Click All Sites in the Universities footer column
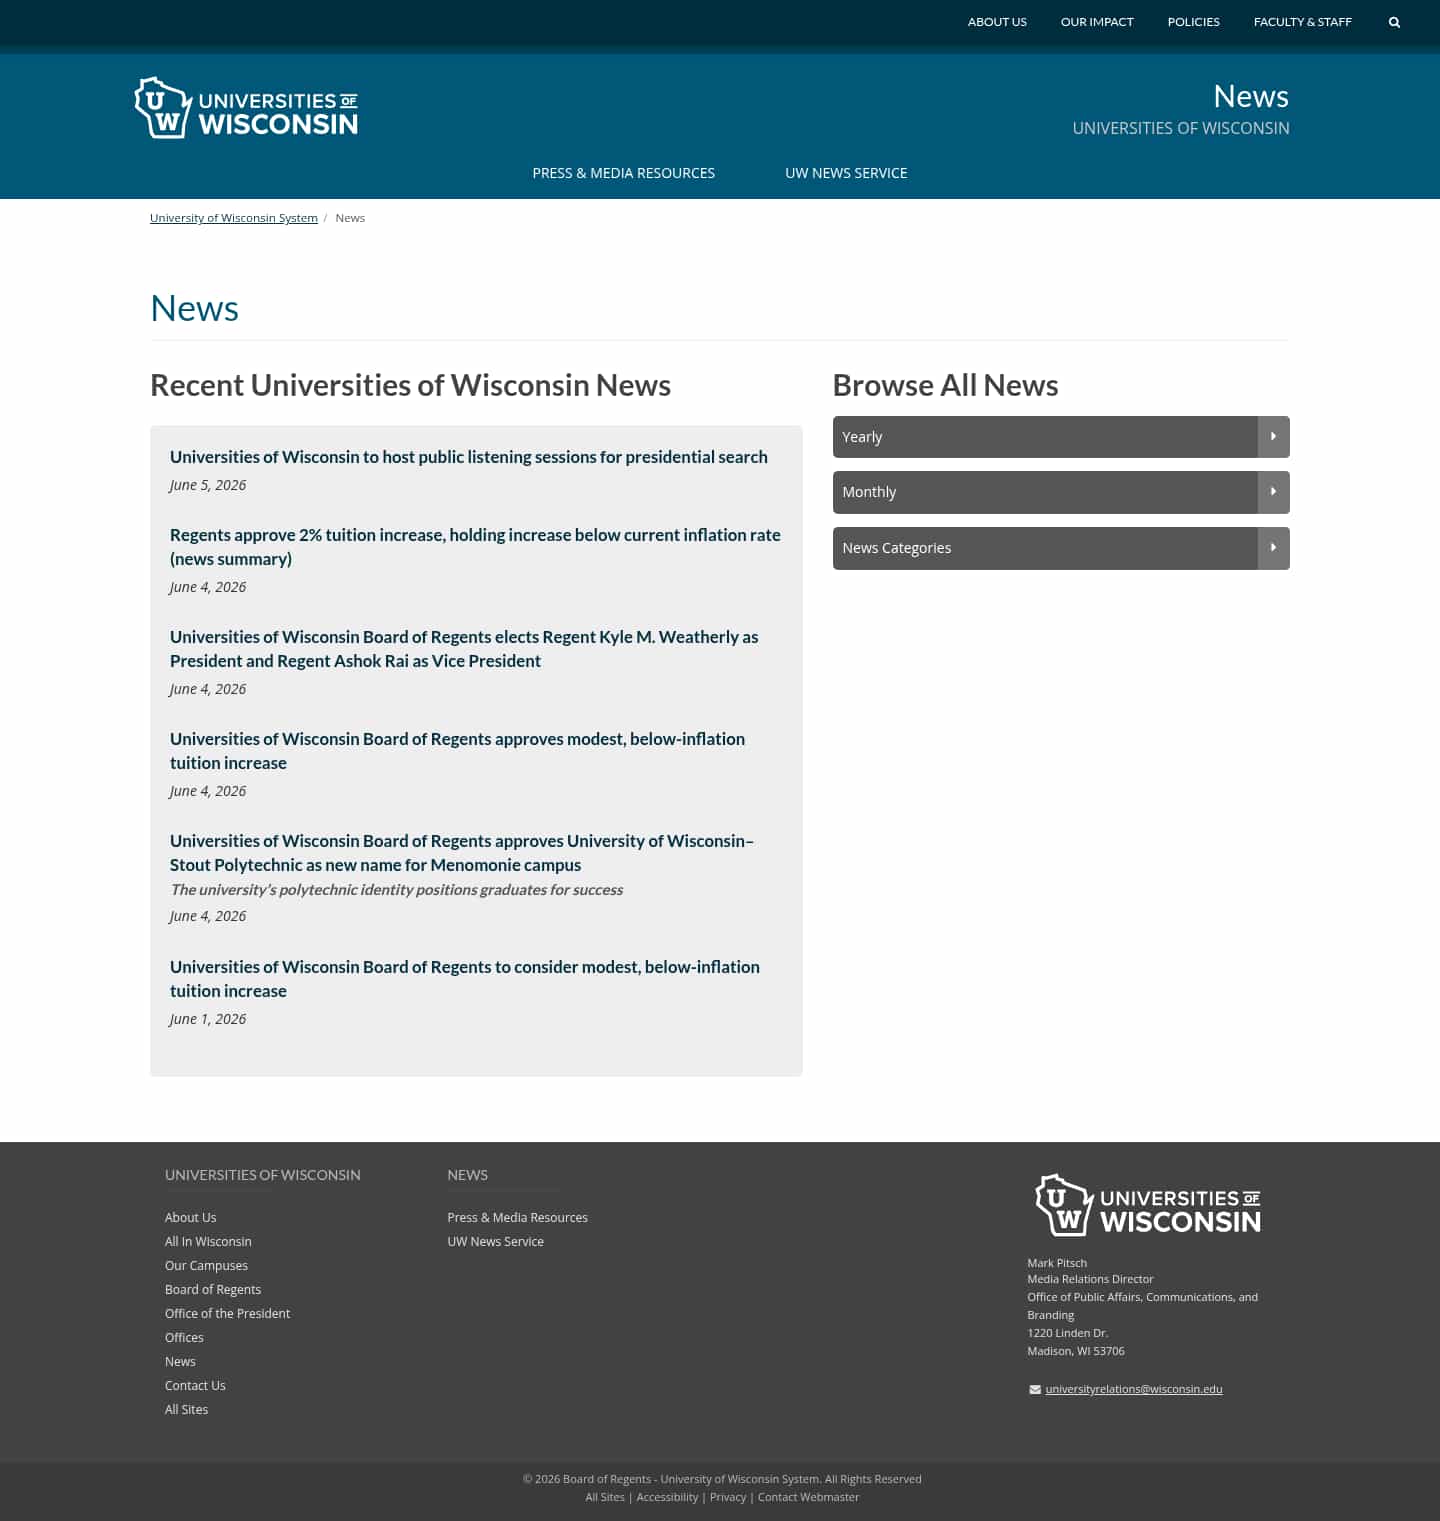This screenshot has height=1521, width=1440. (x=186, y=1409)
